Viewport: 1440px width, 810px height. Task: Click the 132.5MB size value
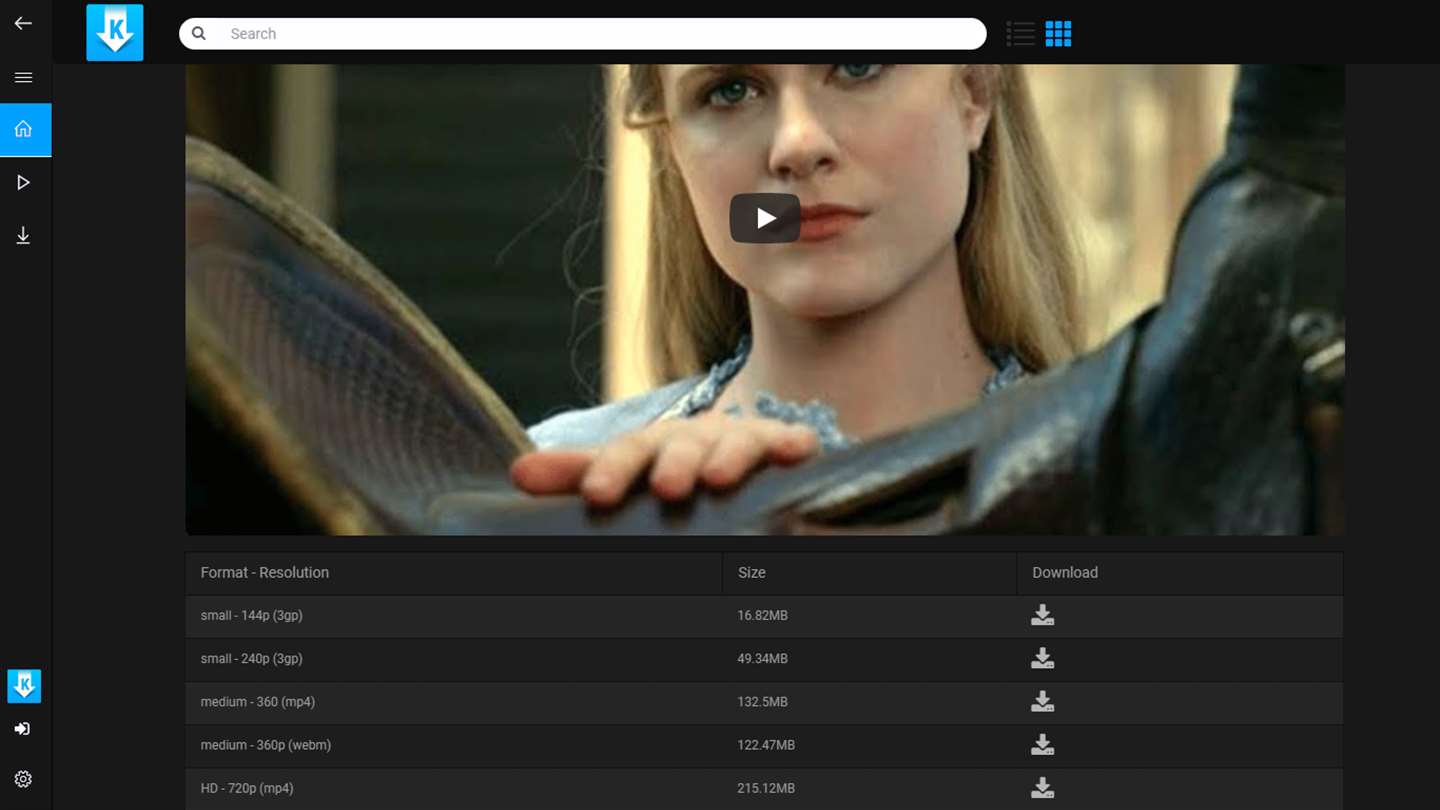762,702
